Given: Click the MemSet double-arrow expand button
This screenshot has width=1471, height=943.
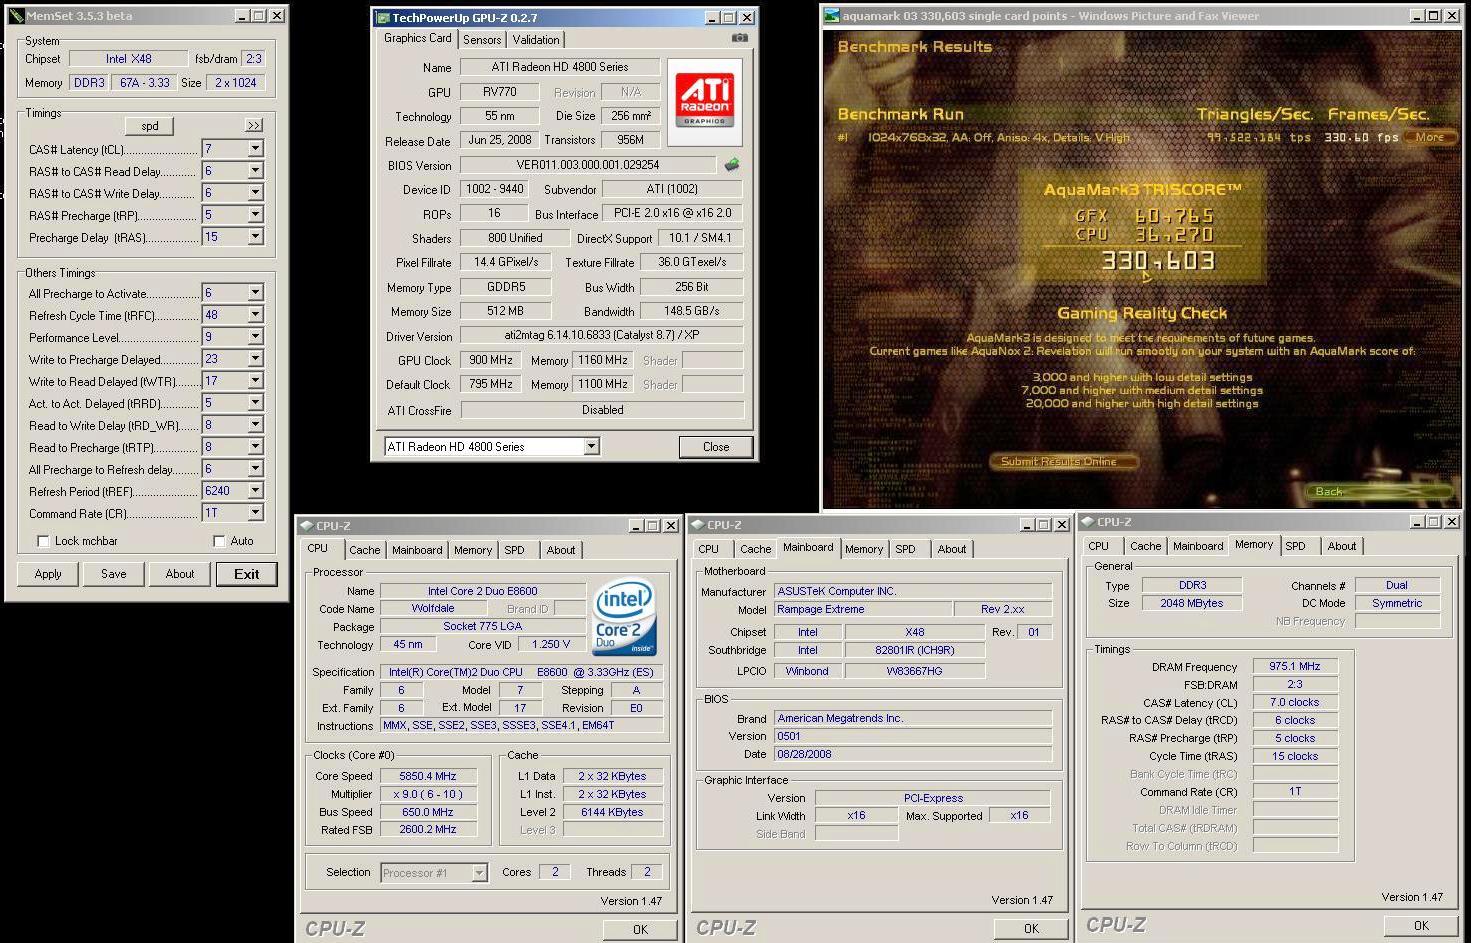Looking at the screenshot, I should point(254,125).
